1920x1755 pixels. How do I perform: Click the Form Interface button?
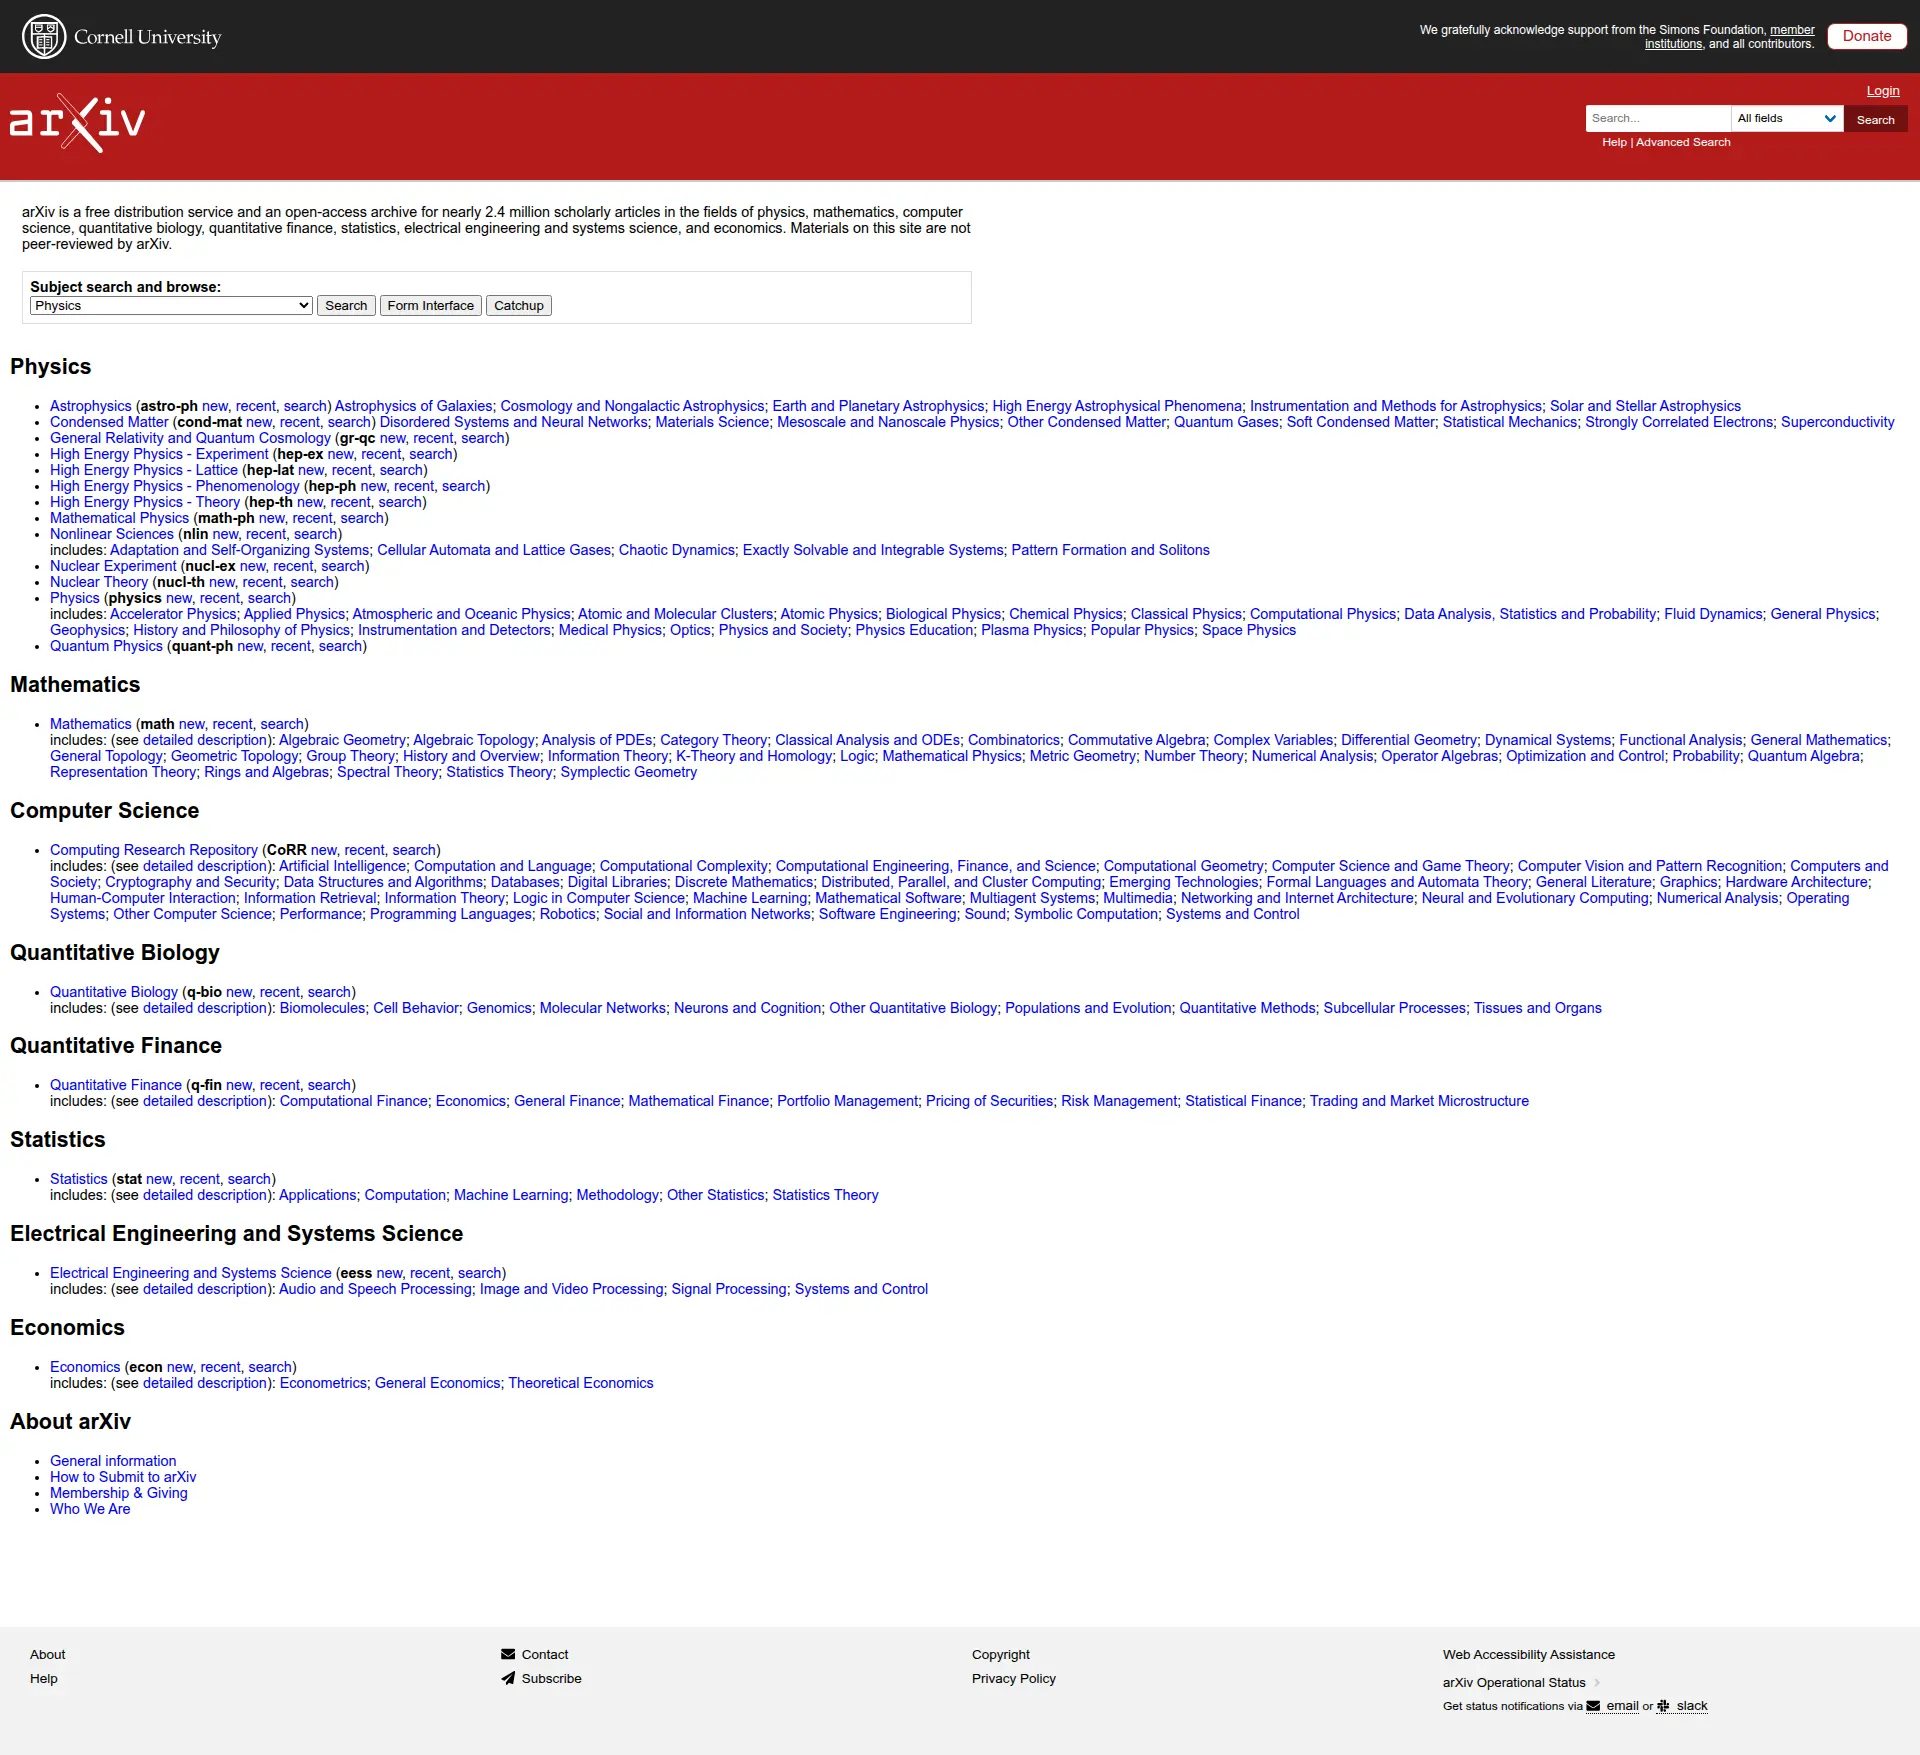click(x=430, y=305)
